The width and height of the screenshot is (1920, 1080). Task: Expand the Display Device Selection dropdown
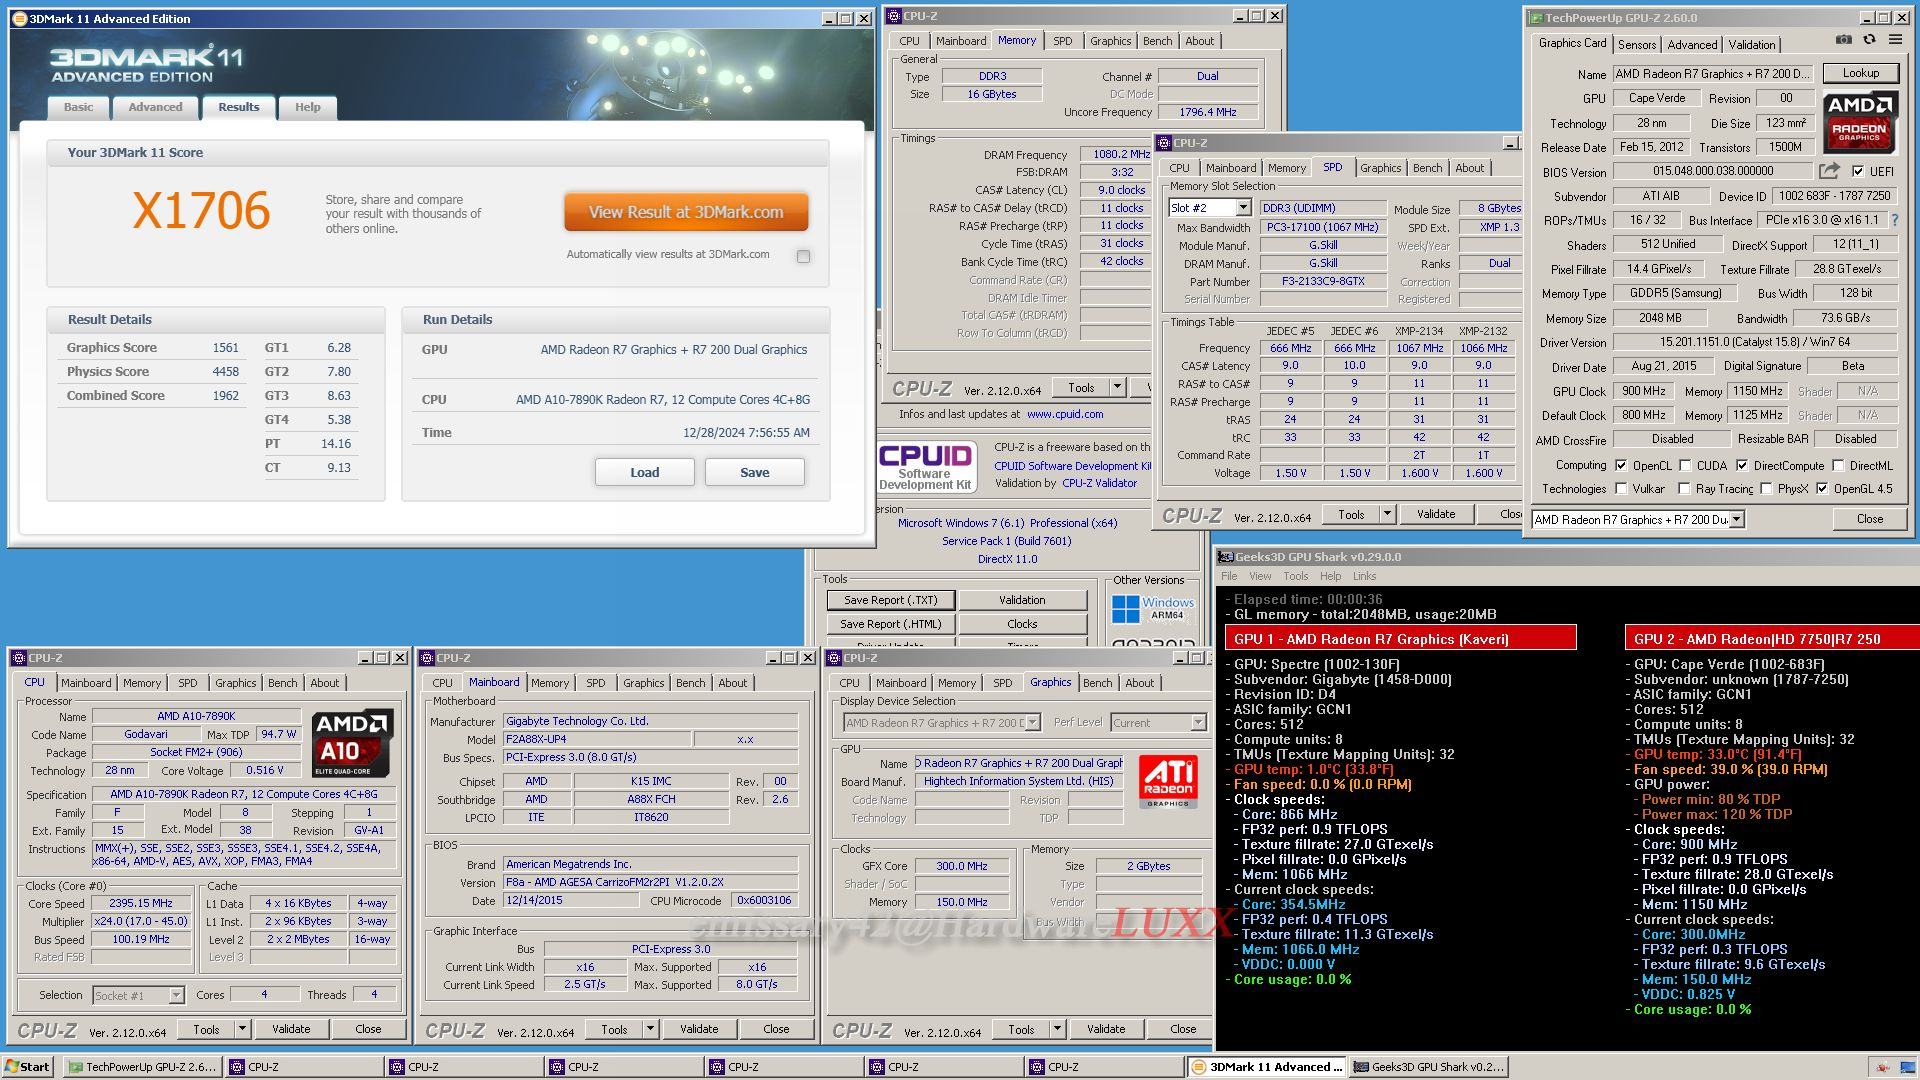click(1032, 723)
